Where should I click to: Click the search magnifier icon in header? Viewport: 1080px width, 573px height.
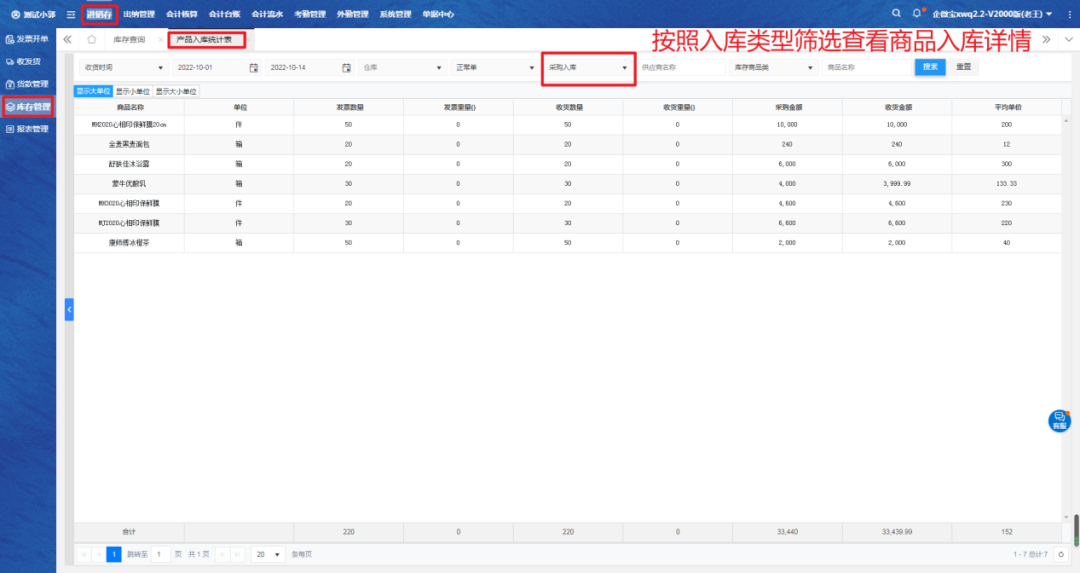895,13
